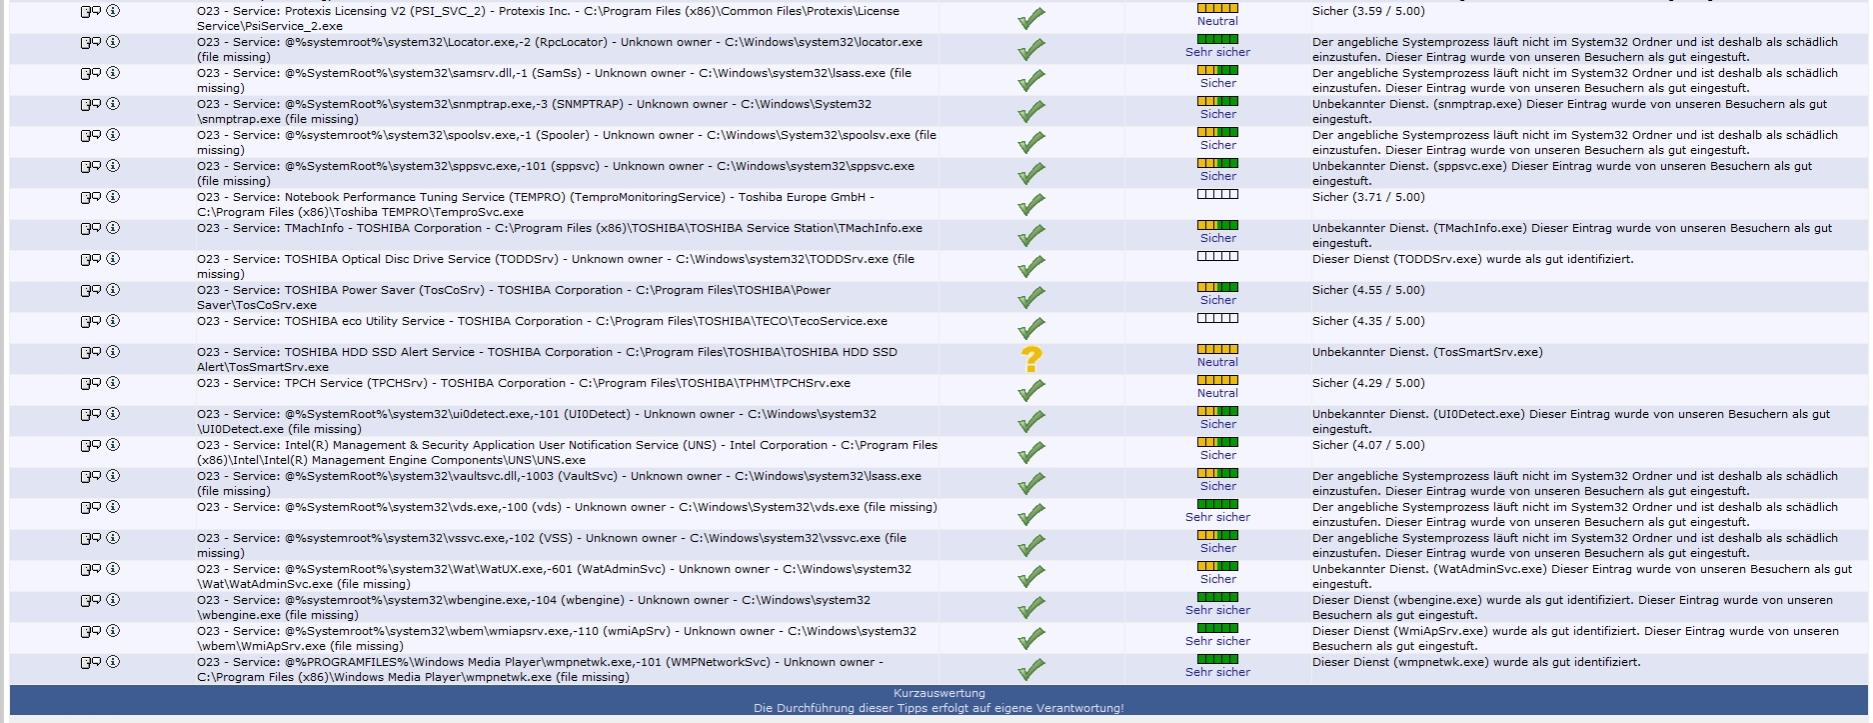Open comment icon for Spooler service entry
1873x723 pixels.
pos(90,135)
